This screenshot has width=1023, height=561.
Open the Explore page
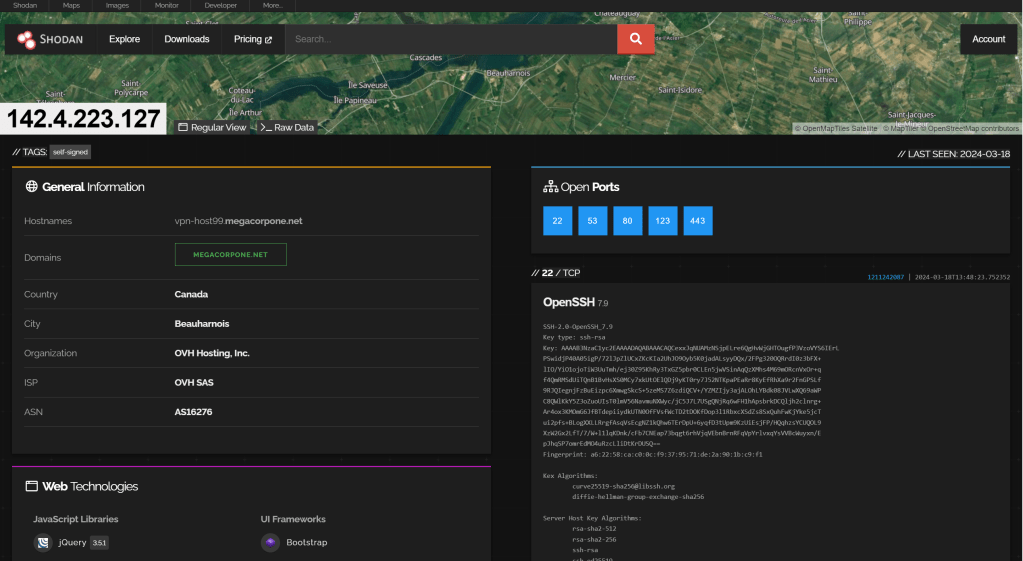125,39
